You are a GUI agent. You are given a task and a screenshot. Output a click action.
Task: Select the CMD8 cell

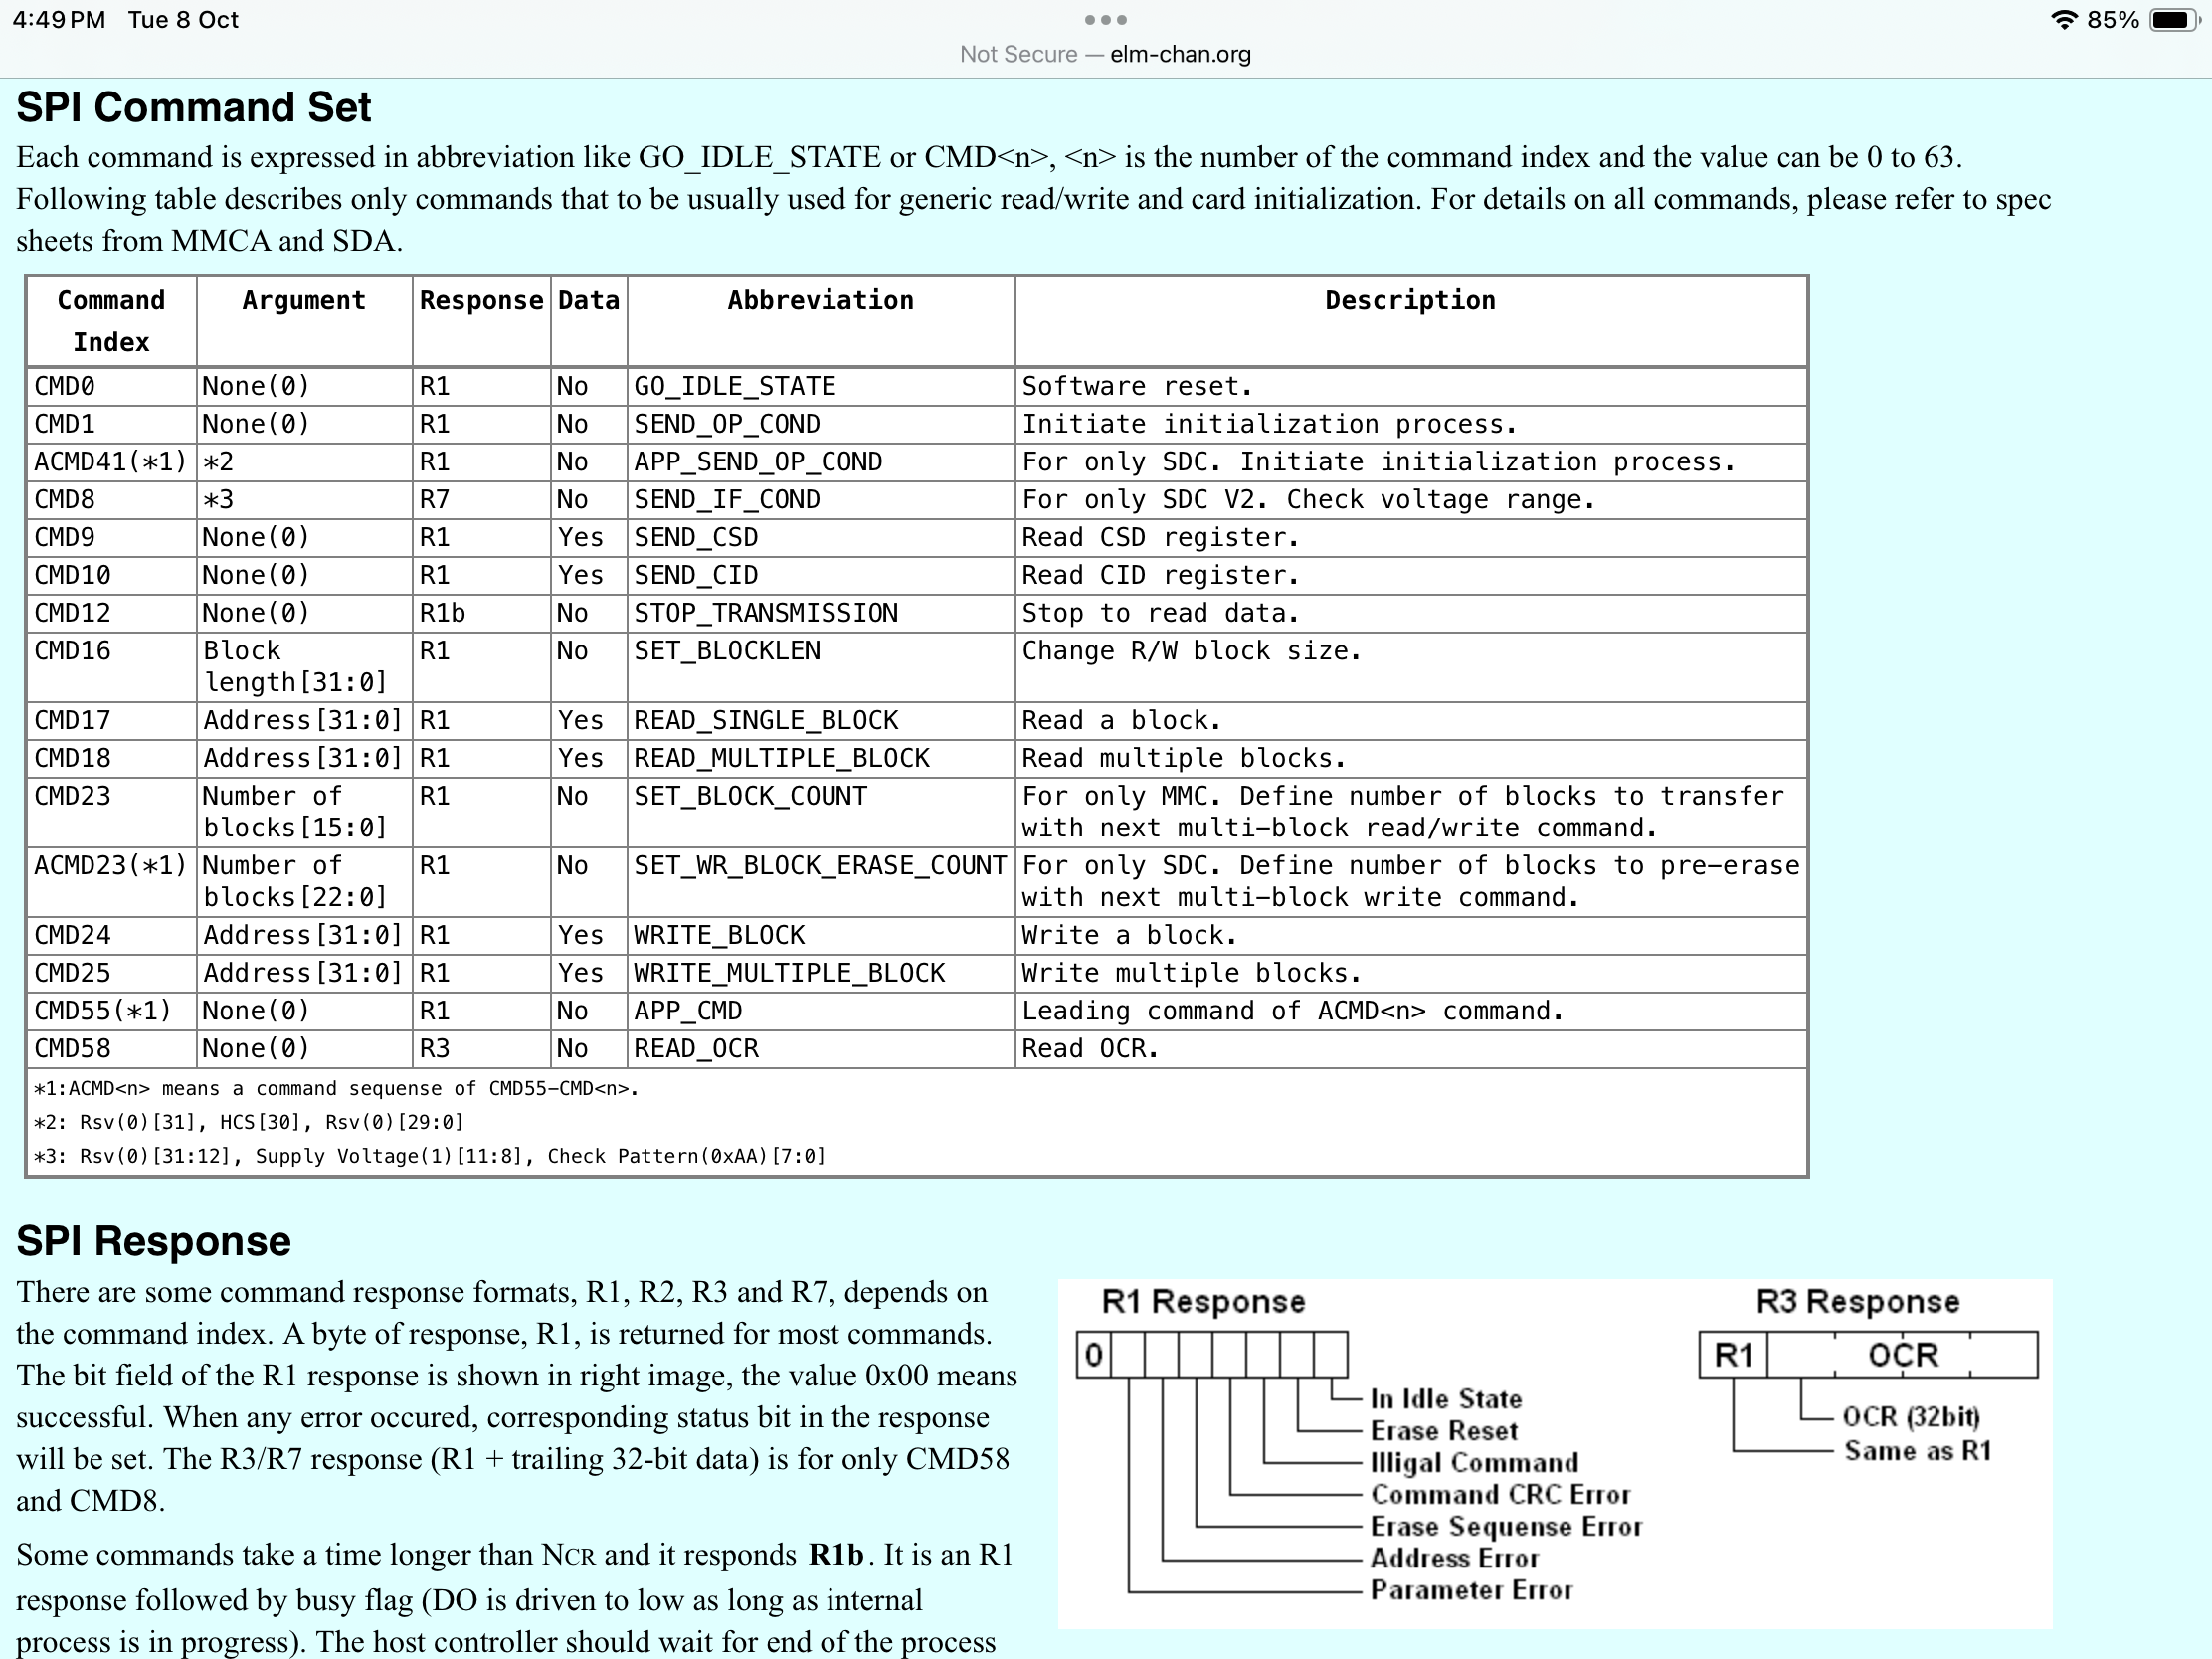click(112, 500)
